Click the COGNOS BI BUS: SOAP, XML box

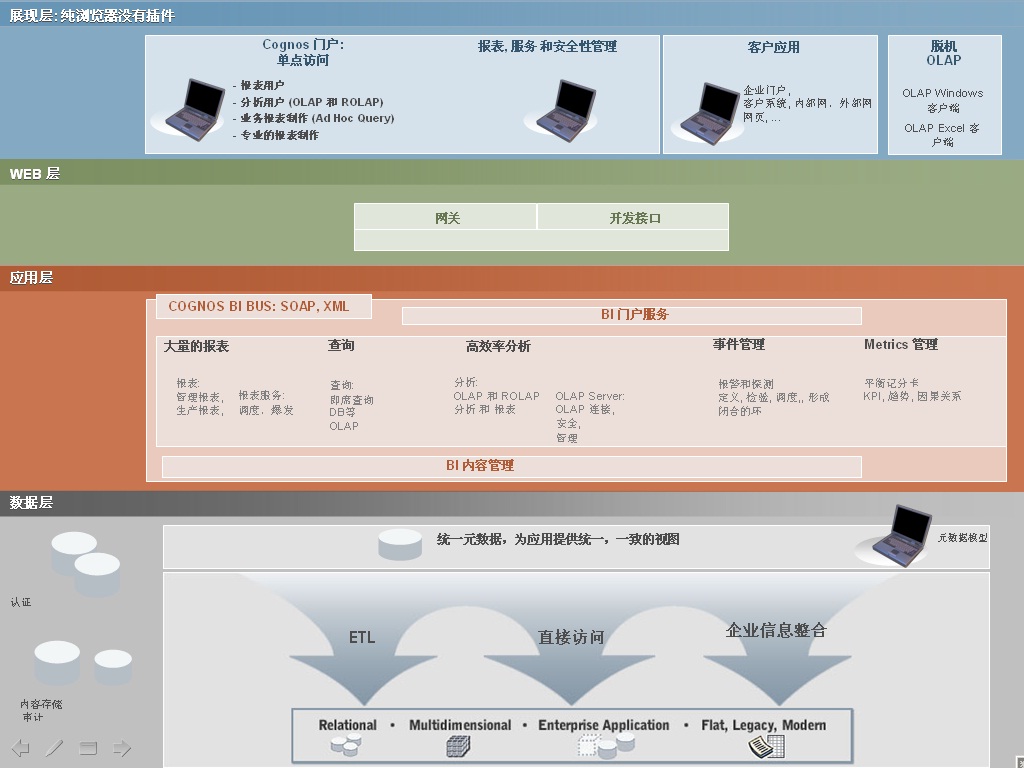(264, 306)
